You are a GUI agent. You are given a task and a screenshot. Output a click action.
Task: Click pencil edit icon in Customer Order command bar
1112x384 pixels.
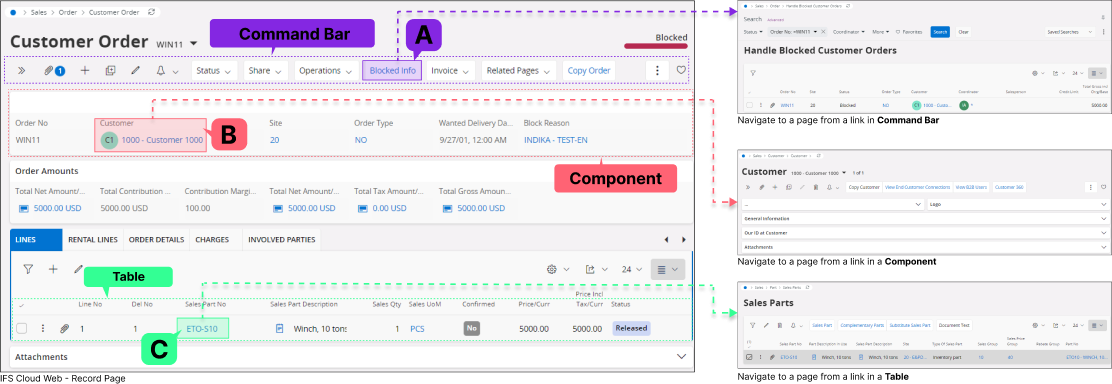135,70
